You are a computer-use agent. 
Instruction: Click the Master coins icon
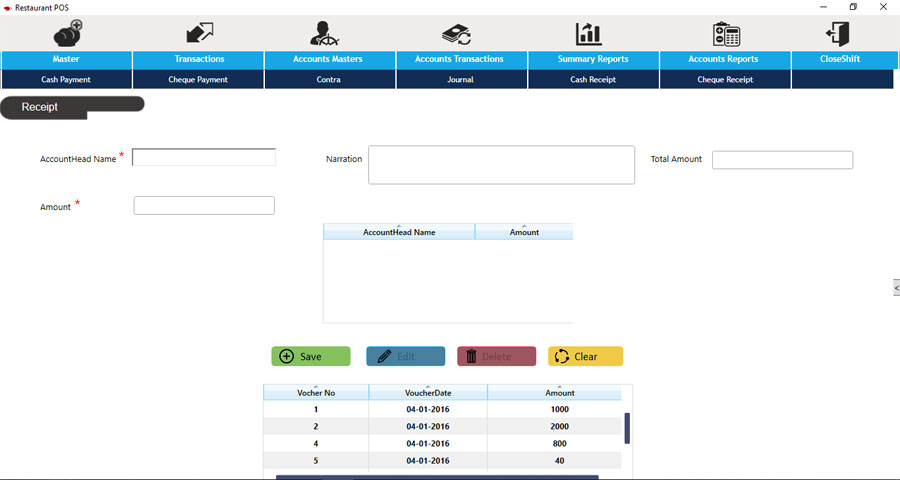click(67, 33)
